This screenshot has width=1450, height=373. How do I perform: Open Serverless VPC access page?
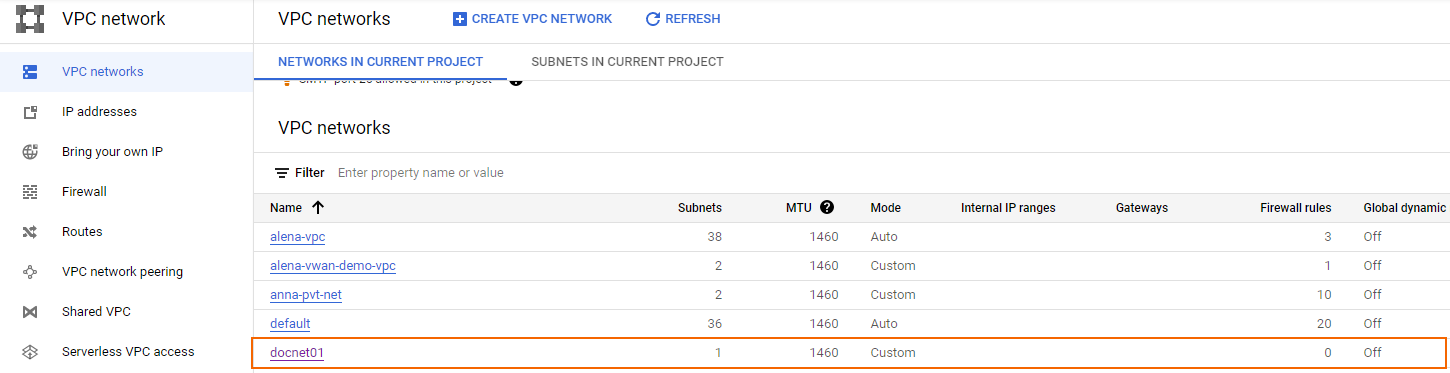[127, 352]
